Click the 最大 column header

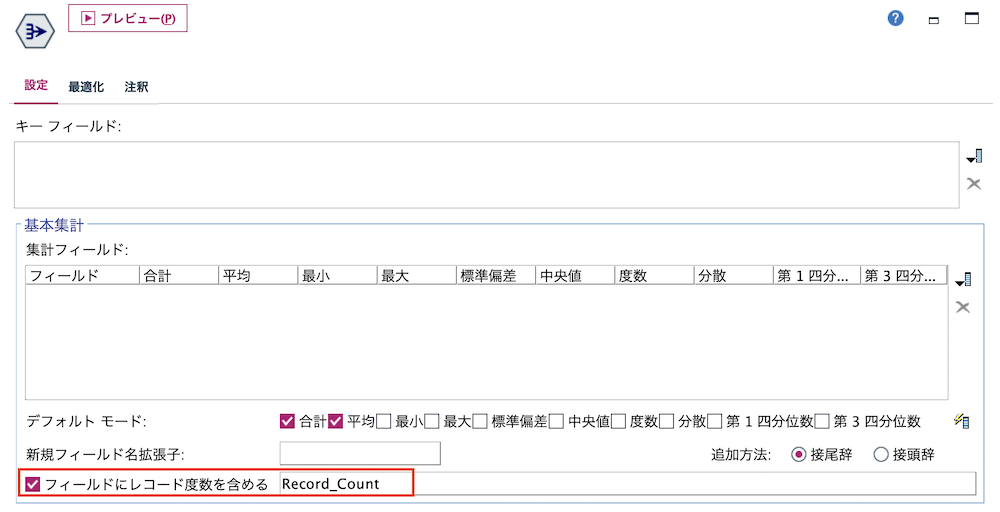[x=416, y=275]
